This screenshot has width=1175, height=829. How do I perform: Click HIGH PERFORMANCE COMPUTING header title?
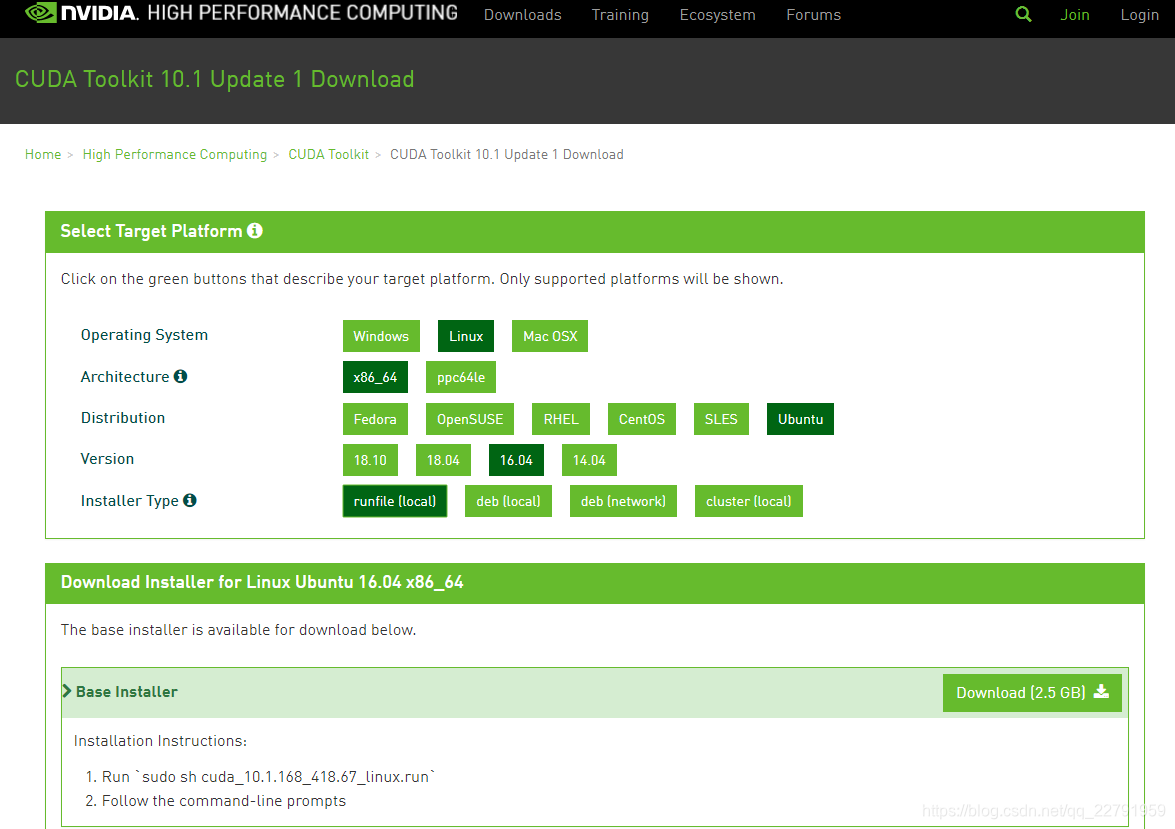[x=303, y=13]
